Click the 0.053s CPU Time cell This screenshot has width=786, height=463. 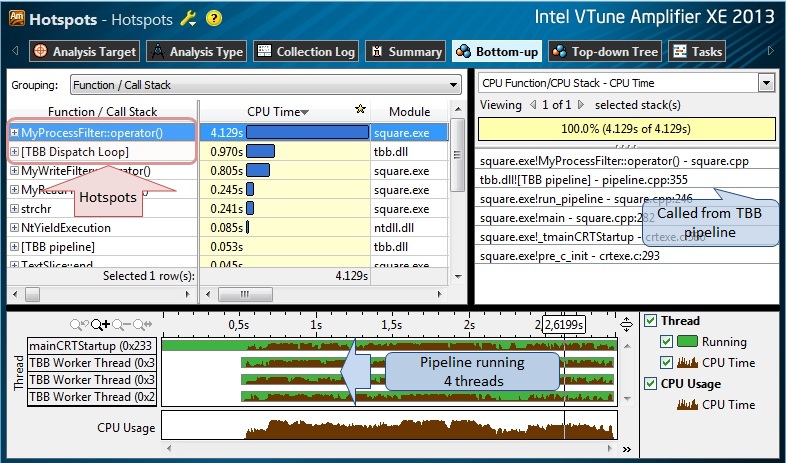[x=285, y=247]
